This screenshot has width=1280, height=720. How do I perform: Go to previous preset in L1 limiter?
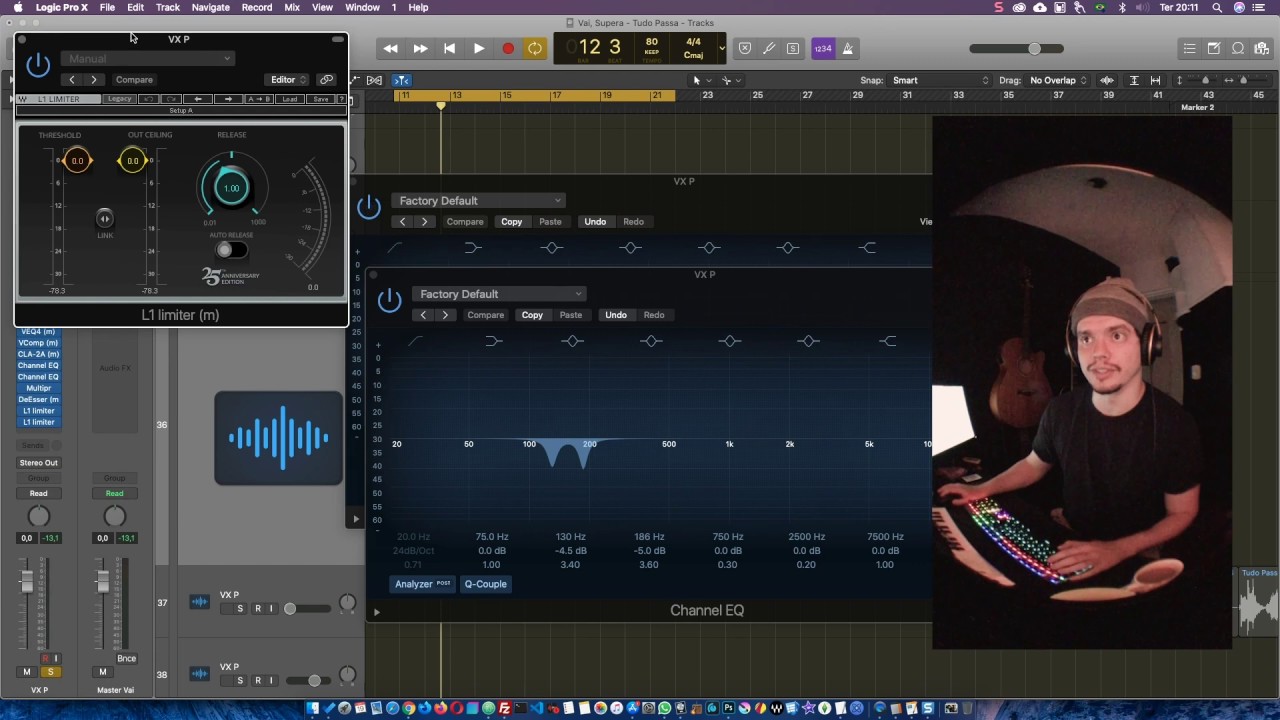72,80
